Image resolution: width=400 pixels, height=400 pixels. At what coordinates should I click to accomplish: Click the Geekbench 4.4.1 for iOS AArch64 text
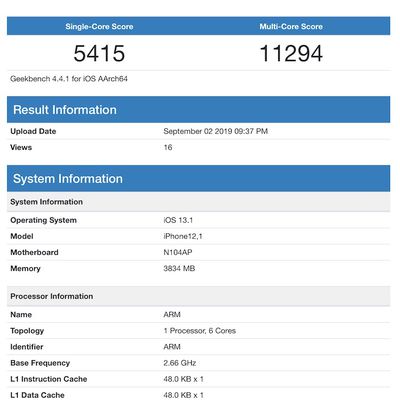click(x=69, y=79)
